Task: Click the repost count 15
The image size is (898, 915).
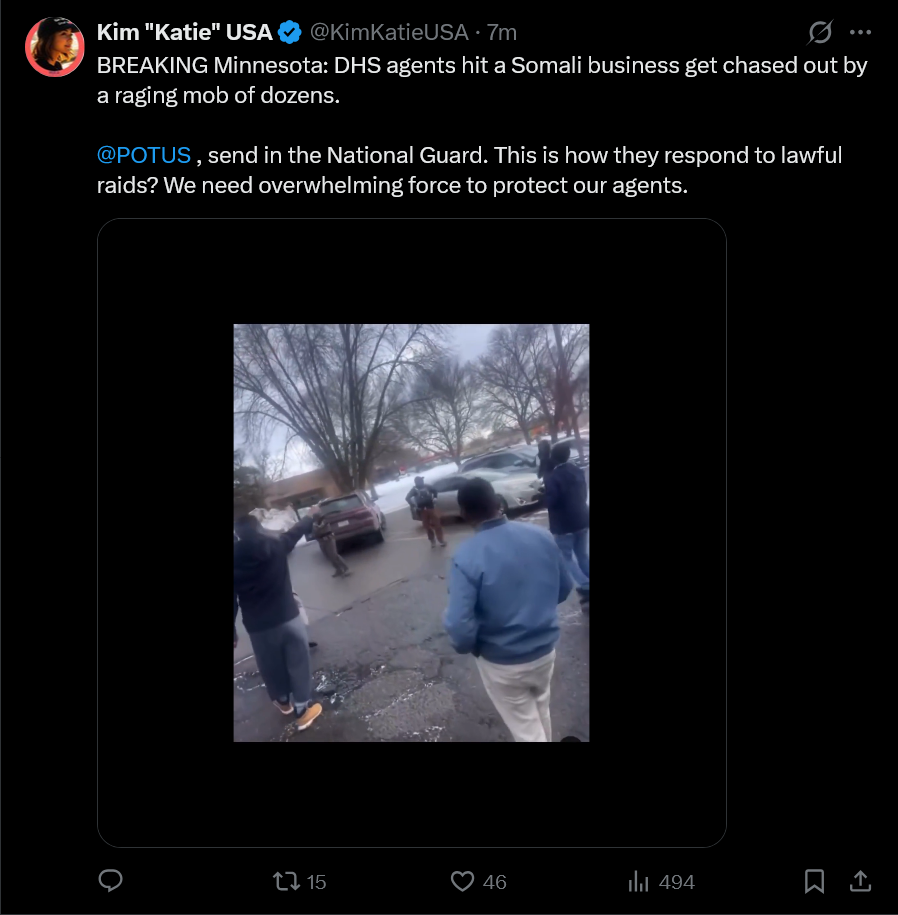Action: tap(316, 882)
